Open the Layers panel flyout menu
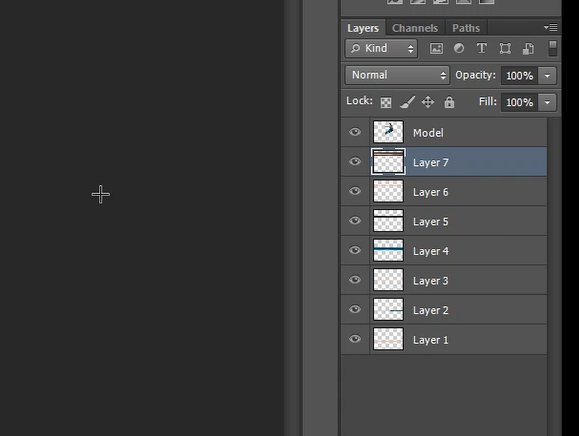 pos(551,27)
